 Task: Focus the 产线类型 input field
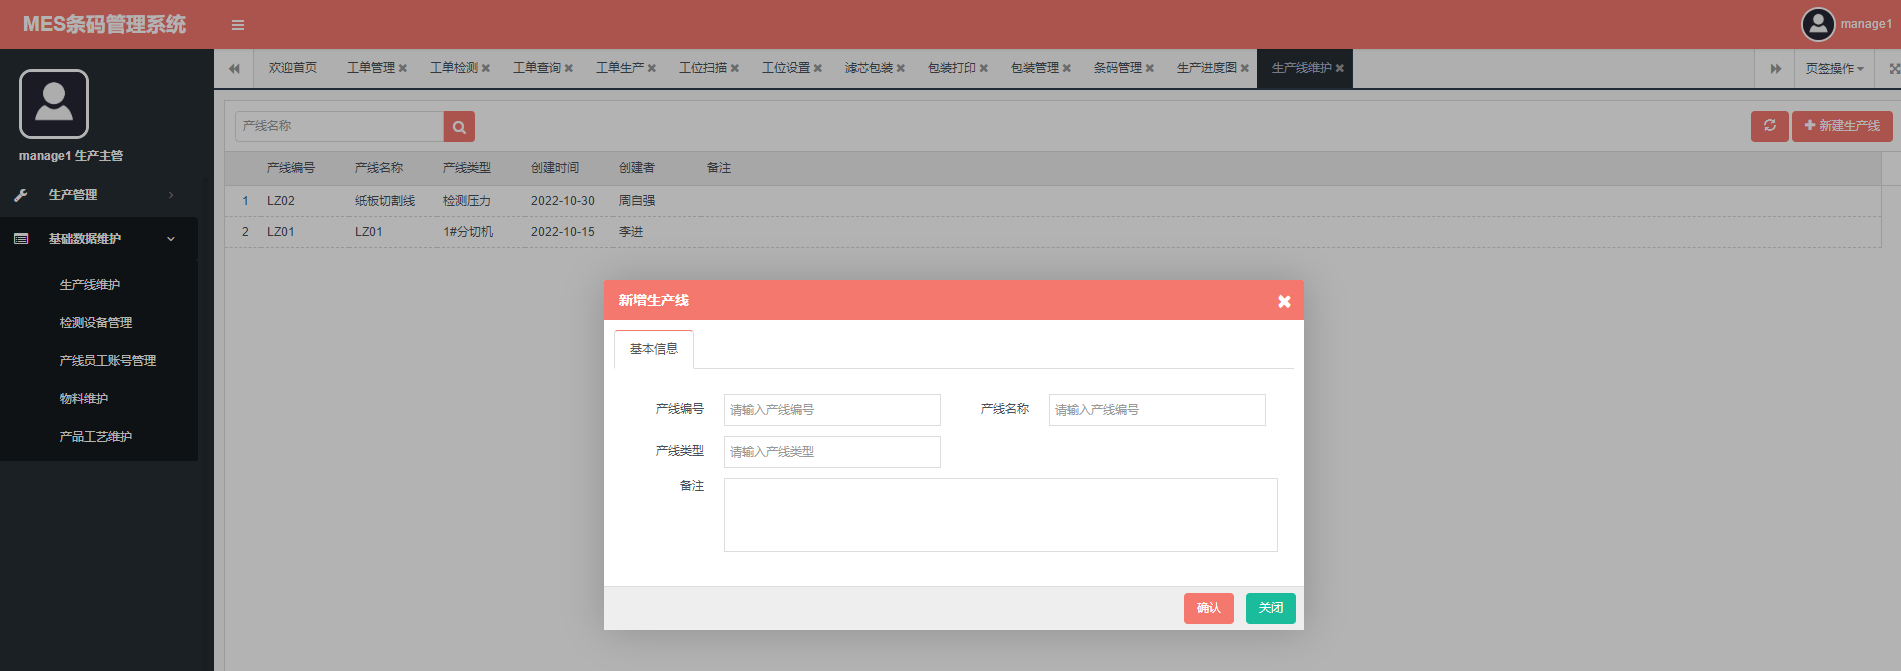point(832,452)
